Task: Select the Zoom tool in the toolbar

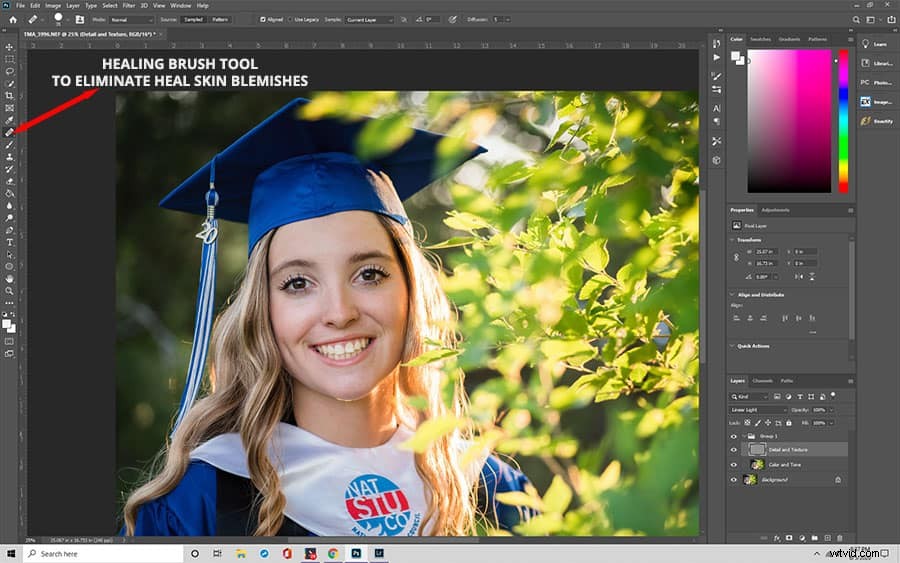Action: pyautogui.click(x=9, y=291)
